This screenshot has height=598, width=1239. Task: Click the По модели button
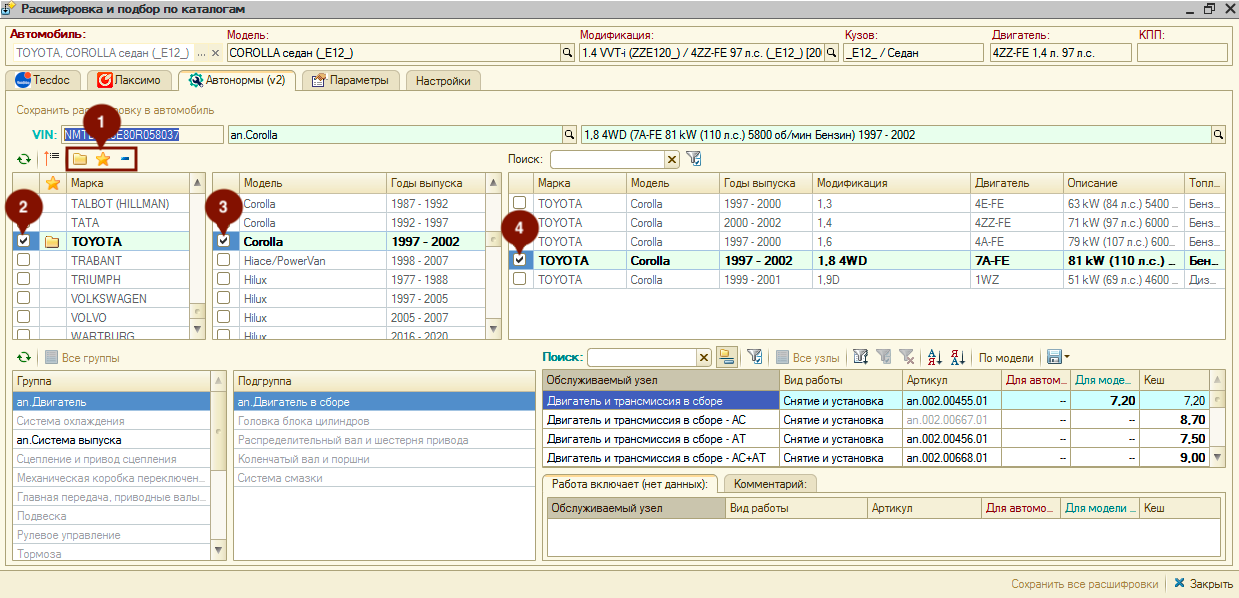coord(1006,357)
